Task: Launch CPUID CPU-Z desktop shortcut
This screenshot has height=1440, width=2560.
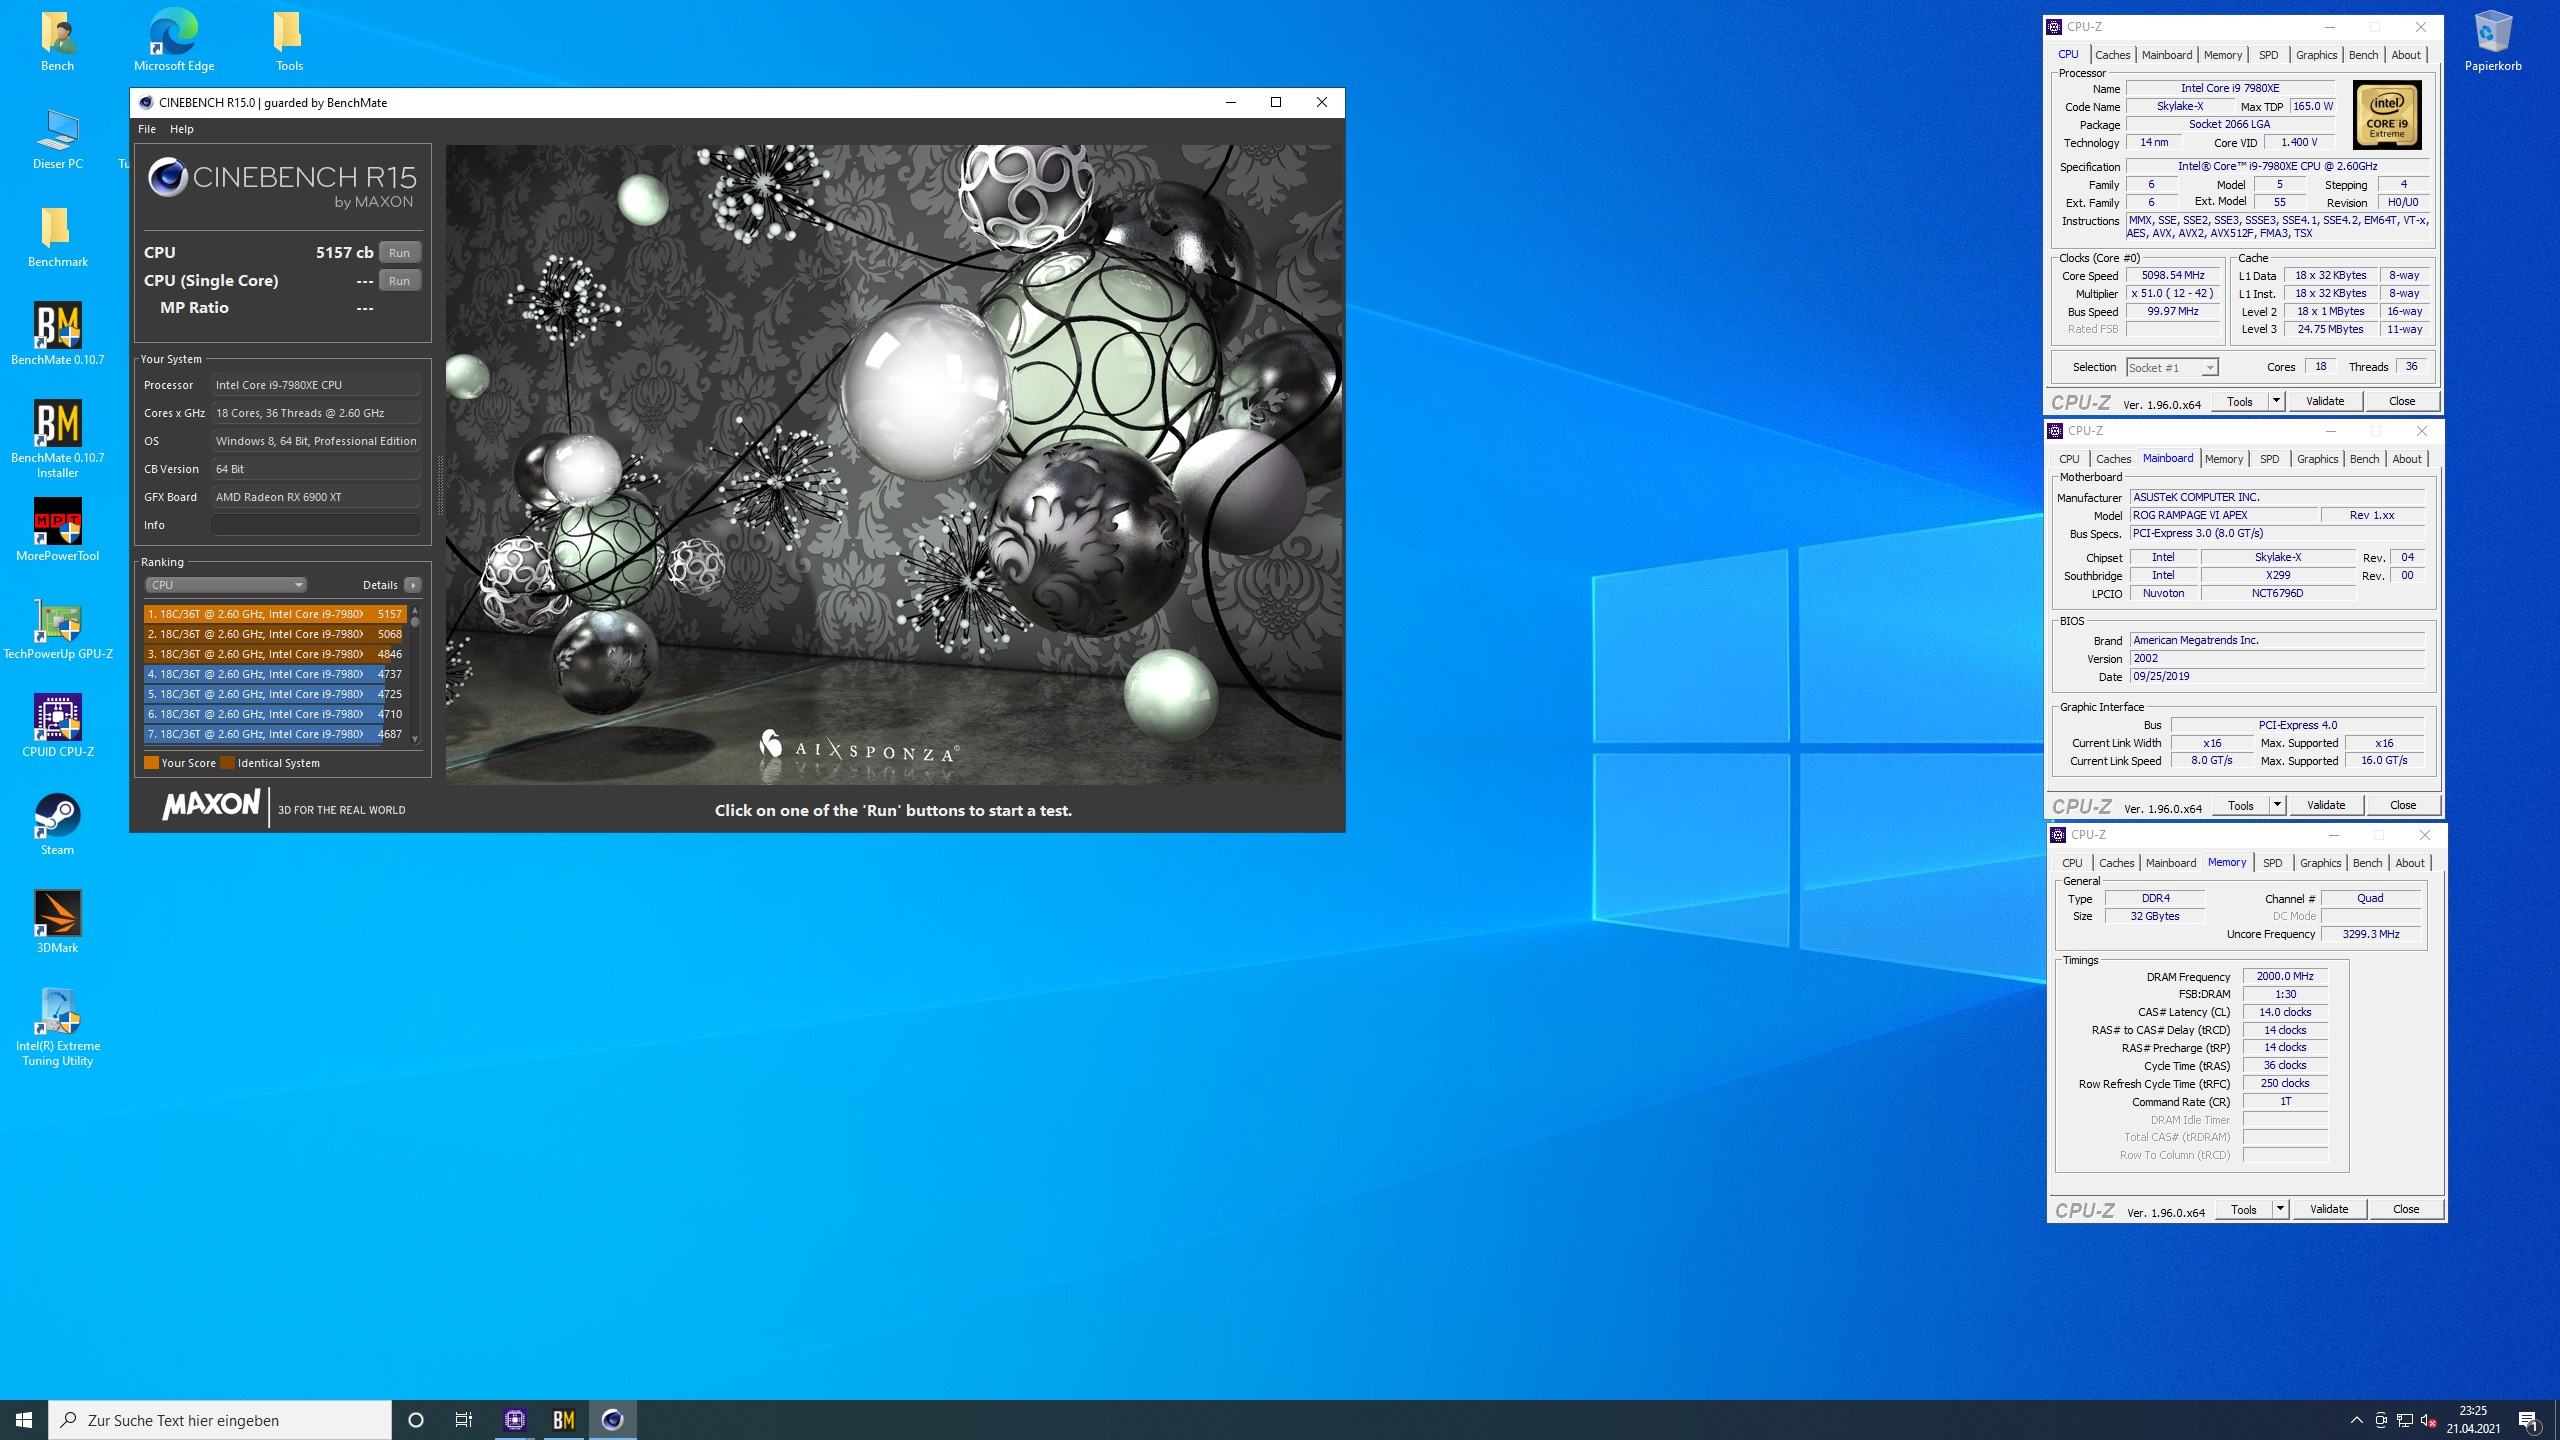Action: 57,727
